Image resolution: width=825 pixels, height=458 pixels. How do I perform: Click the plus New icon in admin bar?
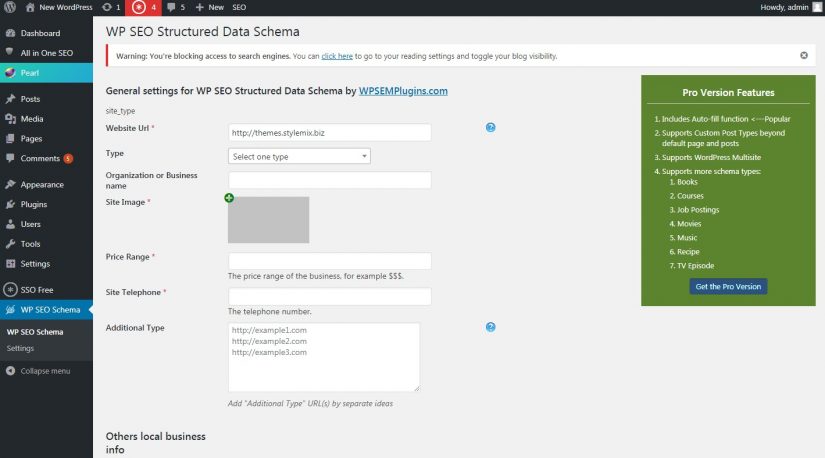(199, 7)
